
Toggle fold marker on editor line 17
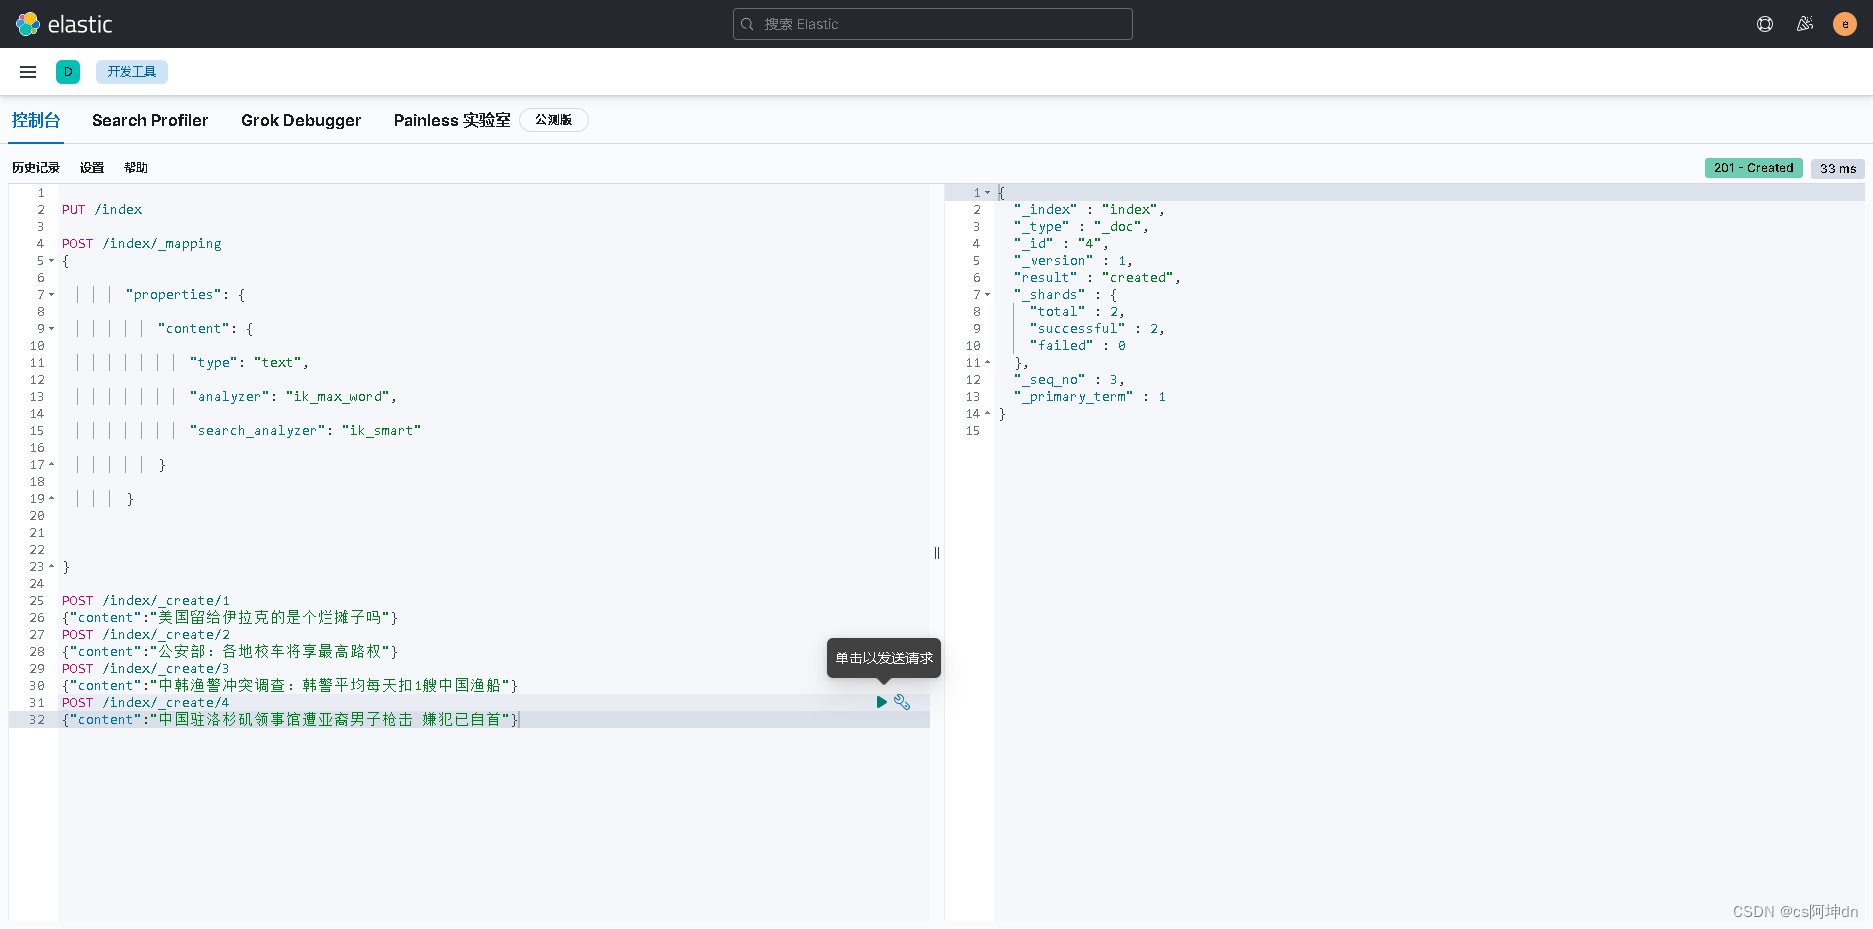[52, 465]
